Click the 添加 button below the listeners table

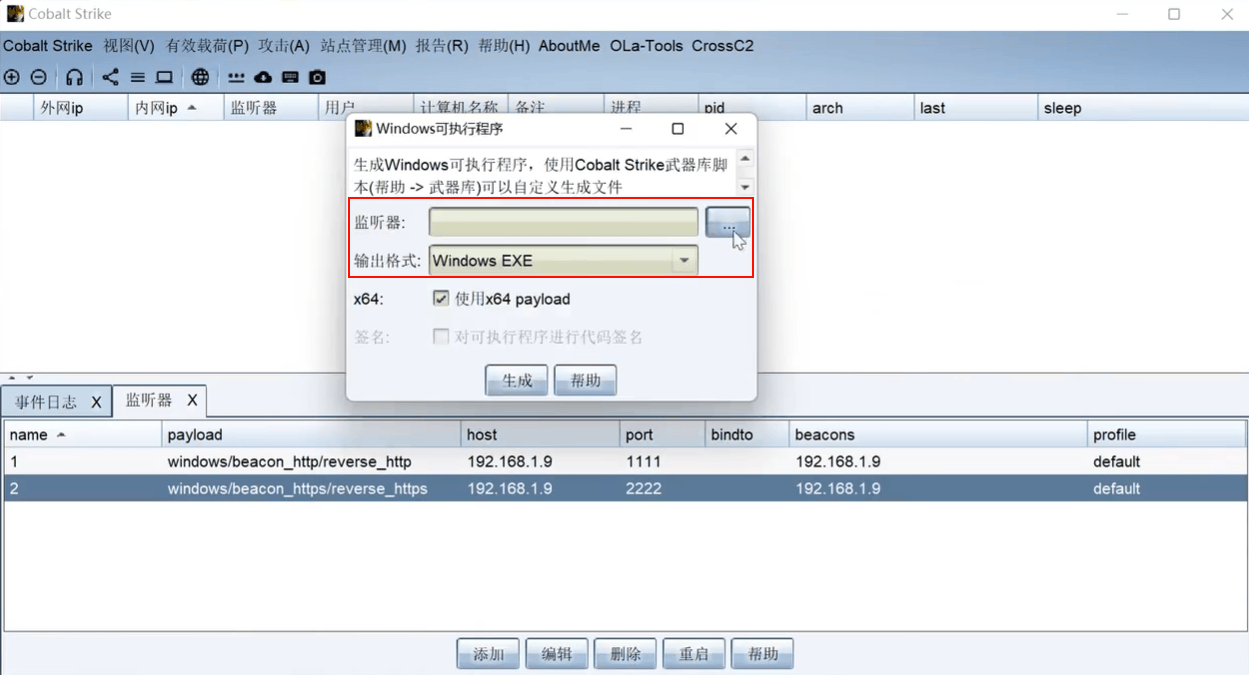point(488,654)
